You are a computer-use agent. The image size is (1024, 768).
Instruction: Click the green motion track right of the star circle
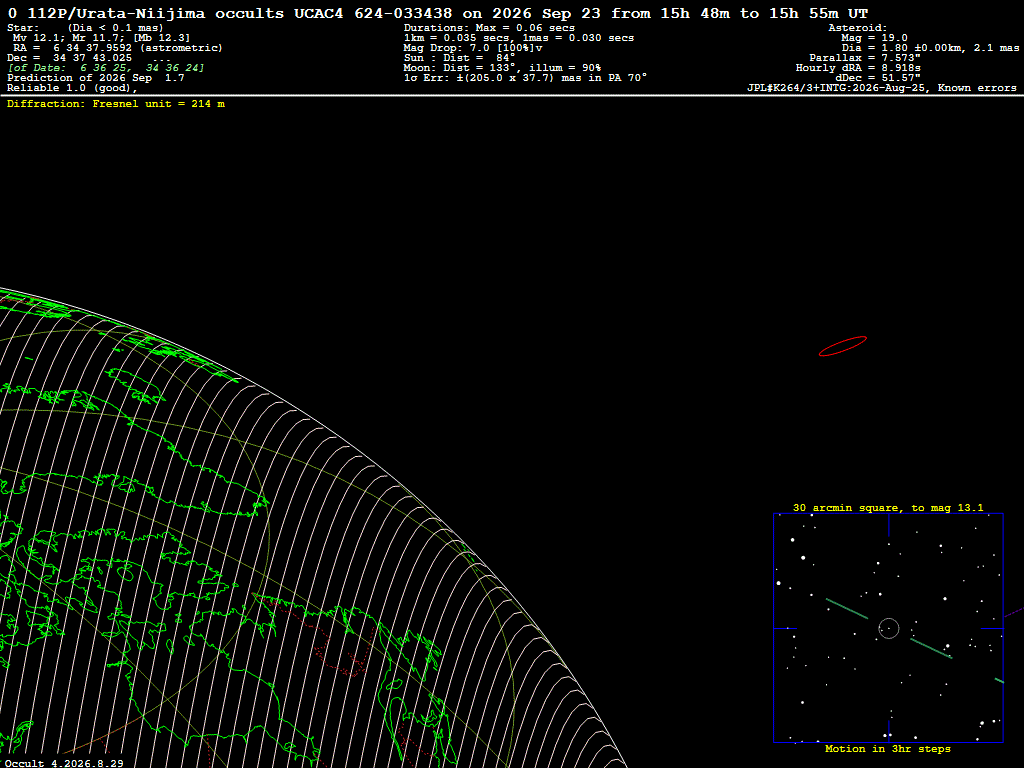[x=931, y=648]
